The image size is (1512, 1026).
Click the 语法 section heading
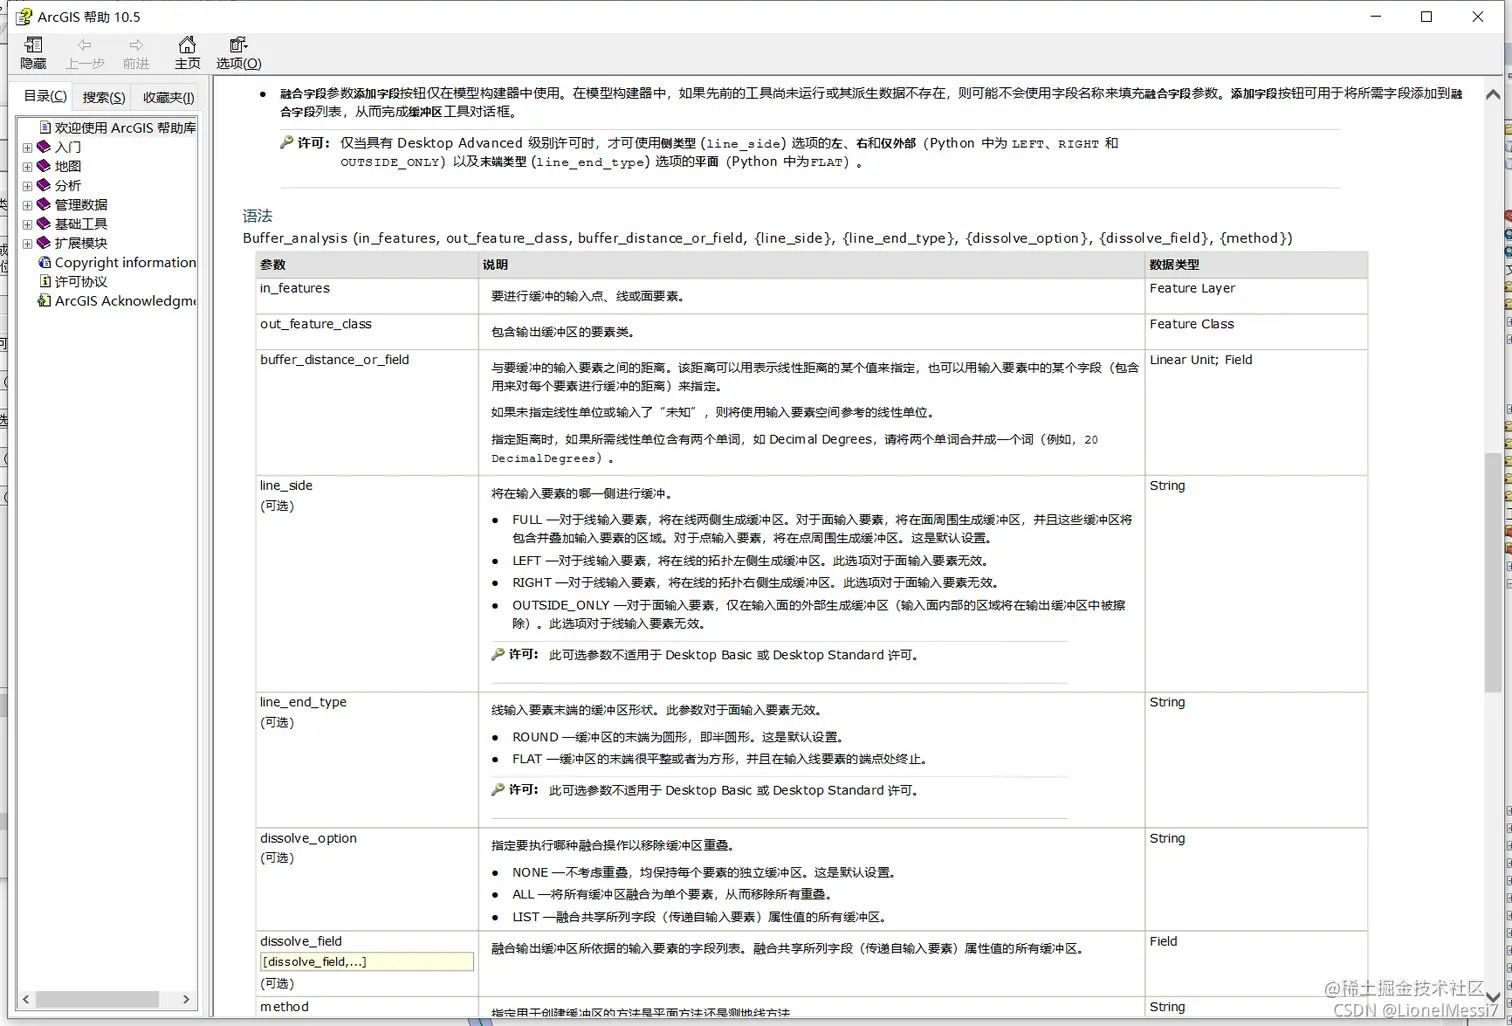coord(257,216)
